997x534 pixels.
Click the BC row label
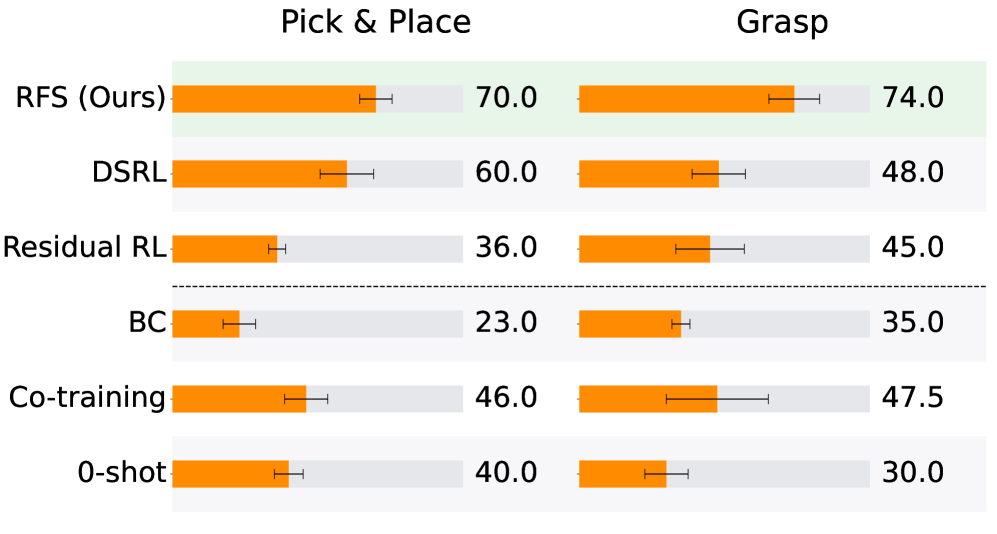point(146,323)
